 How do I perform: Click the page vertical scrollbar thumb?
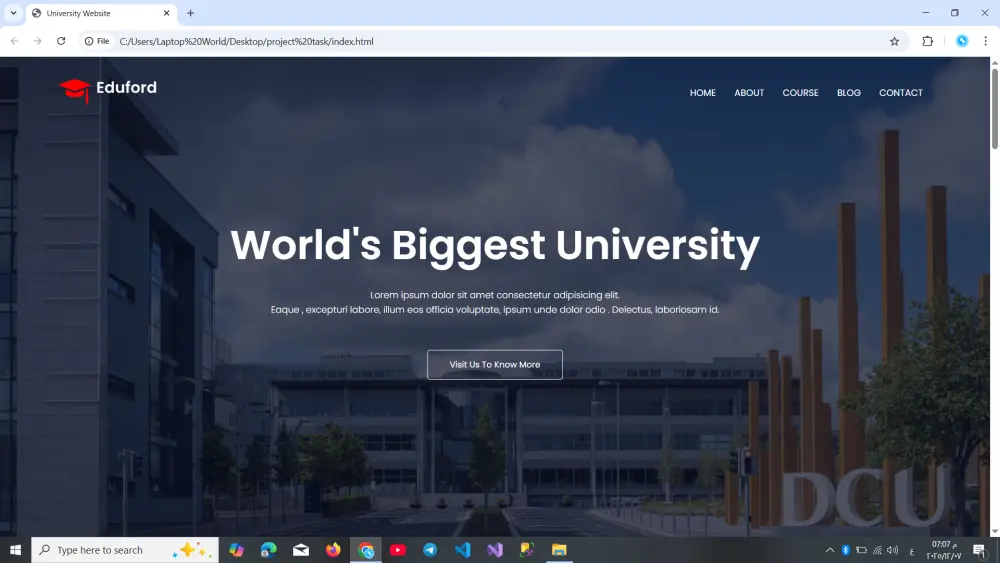click(994, 108)
